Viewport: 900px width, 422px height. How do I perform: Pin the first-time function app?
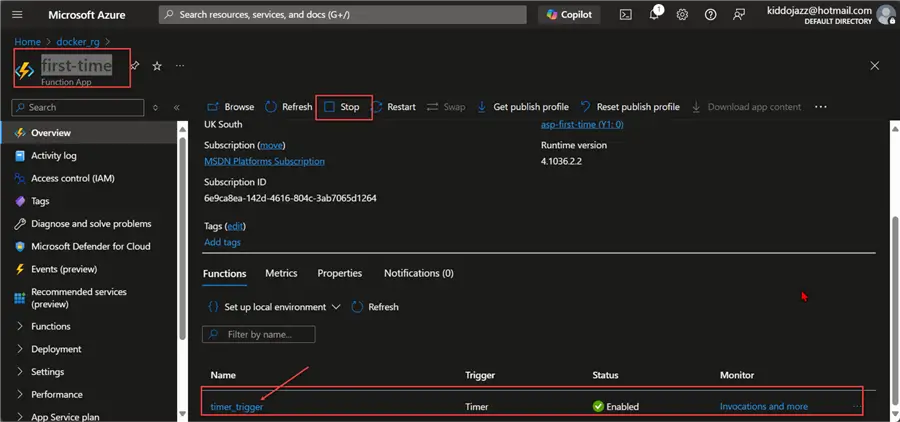(134, 66)
